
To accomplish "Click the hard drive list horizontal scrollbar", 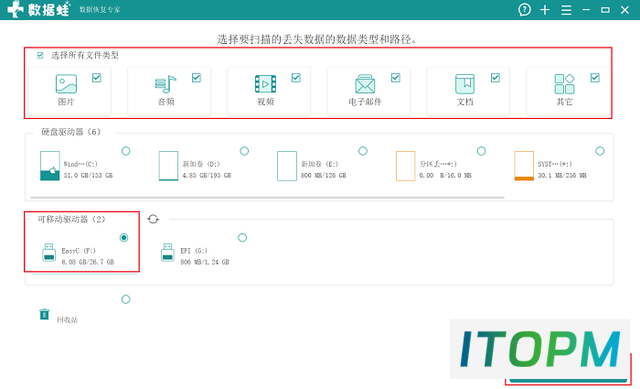I will (x=267, y=198).
